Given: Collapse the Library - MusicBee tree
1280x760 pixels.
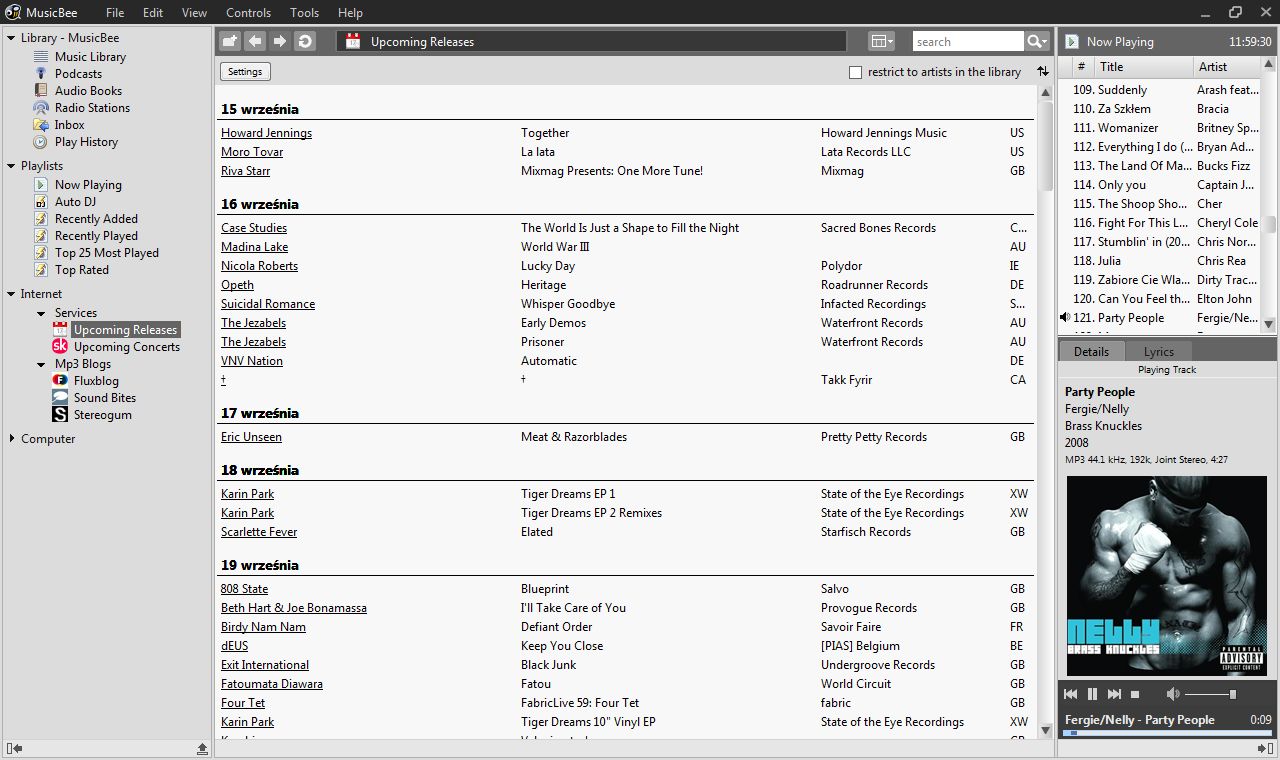Looking at the screenshot, I should [11, 38].
